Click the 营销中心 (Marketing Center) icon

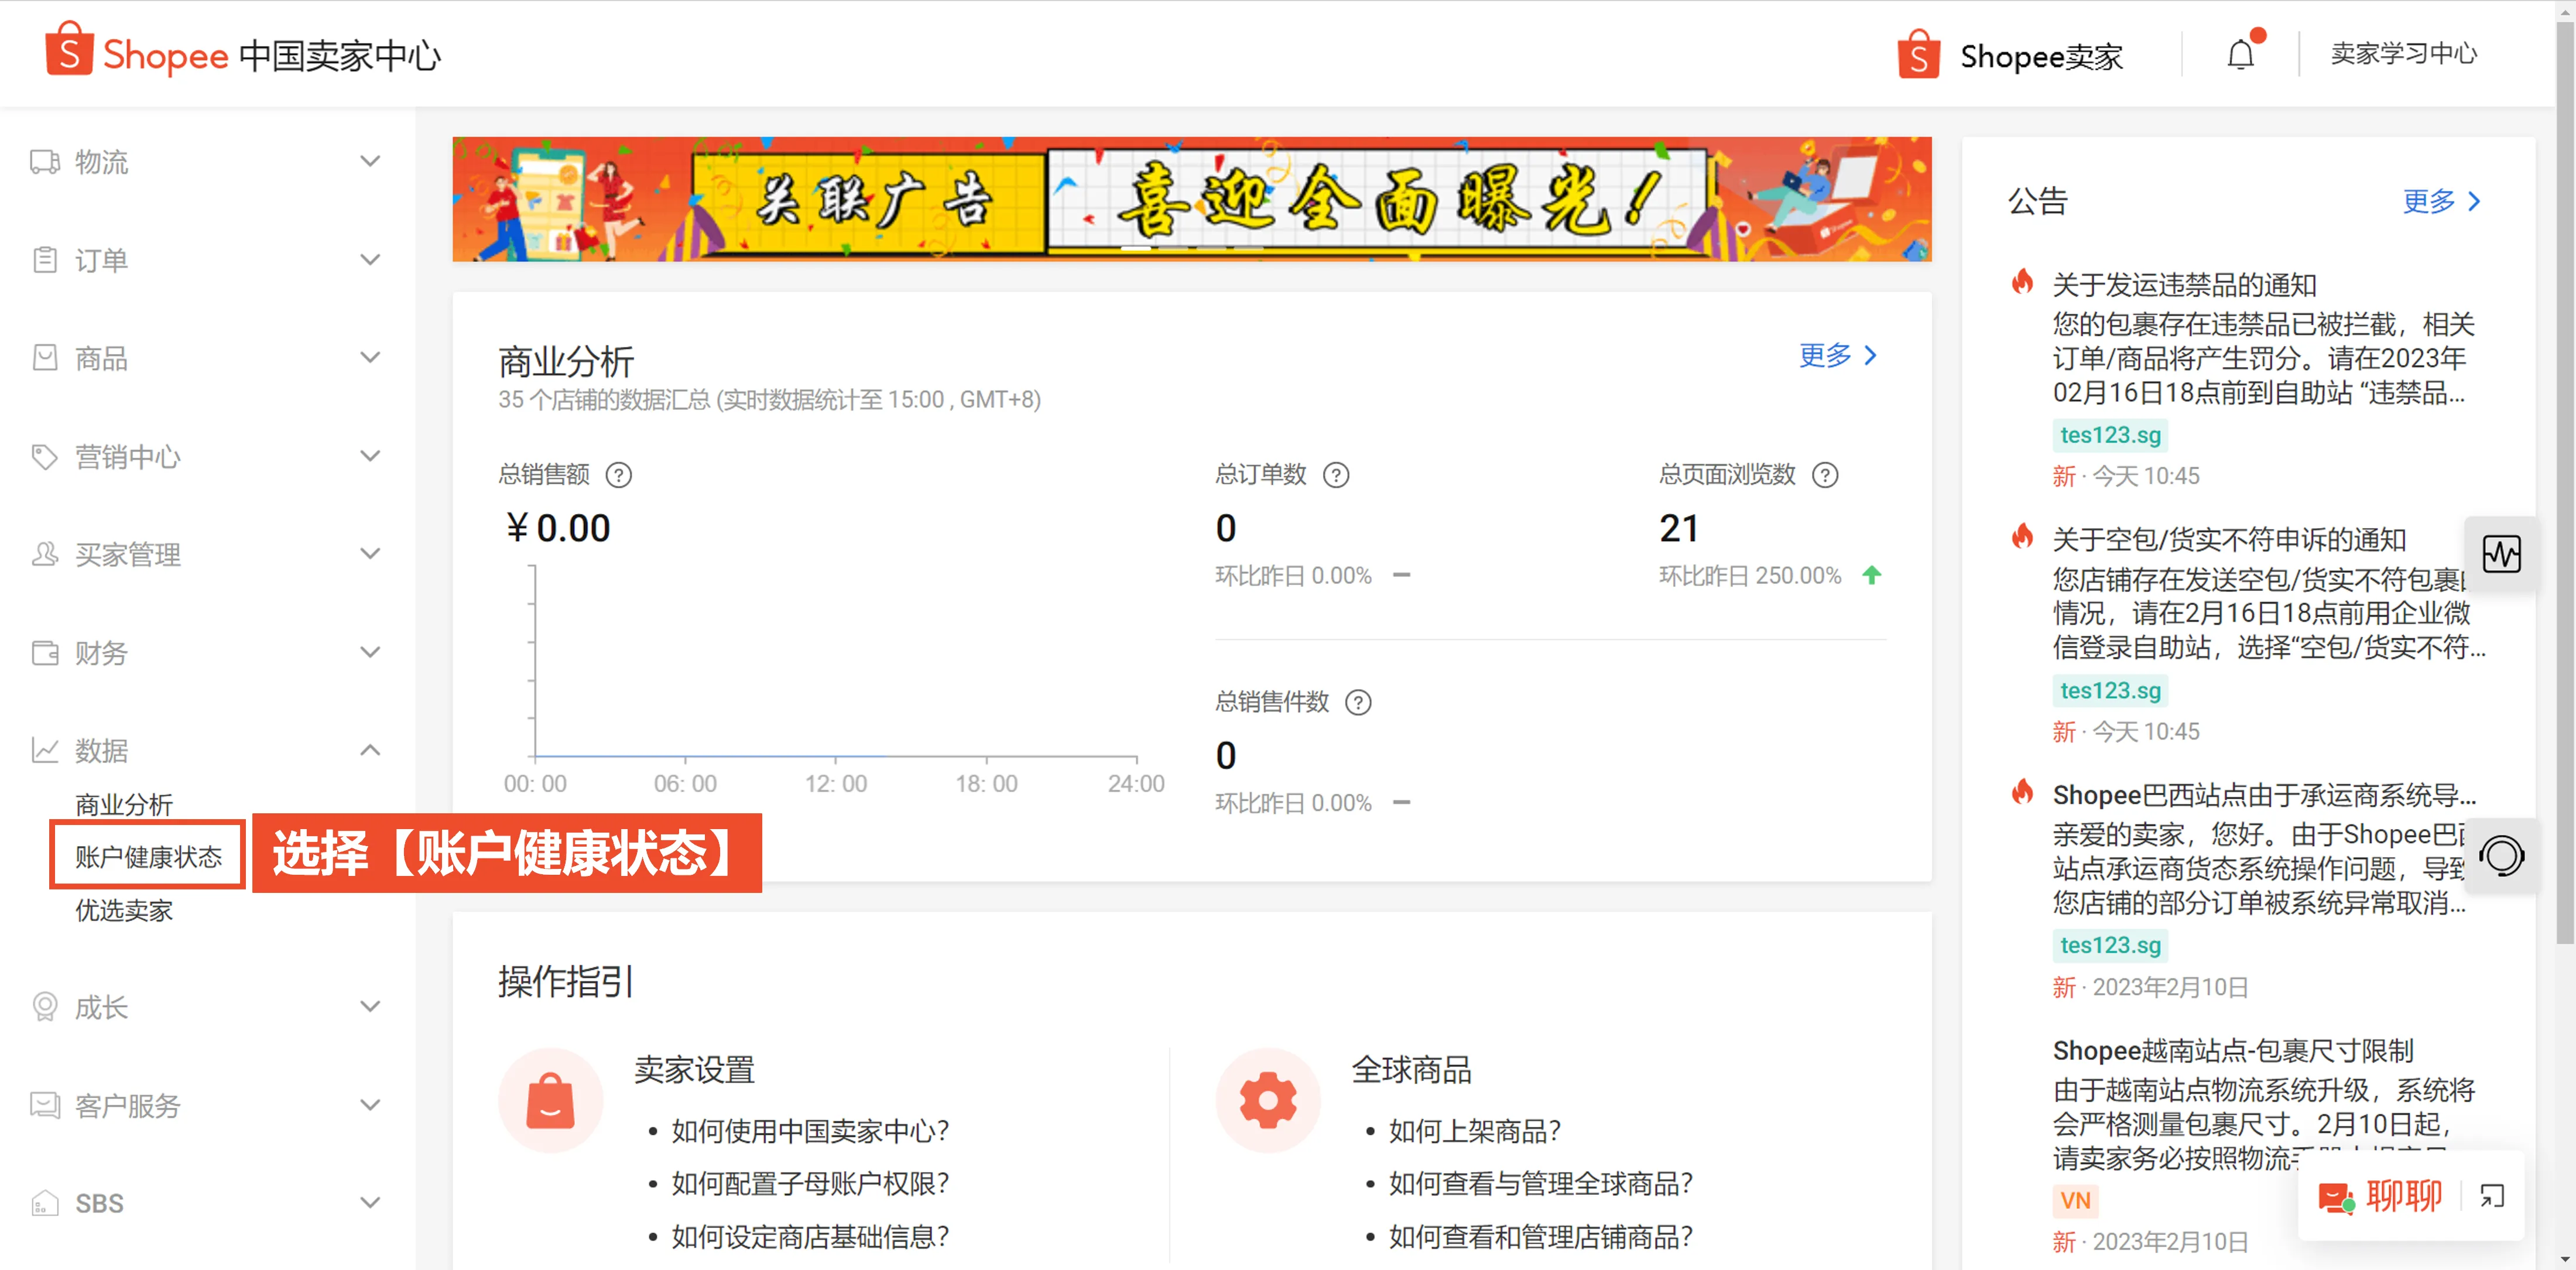44,456
